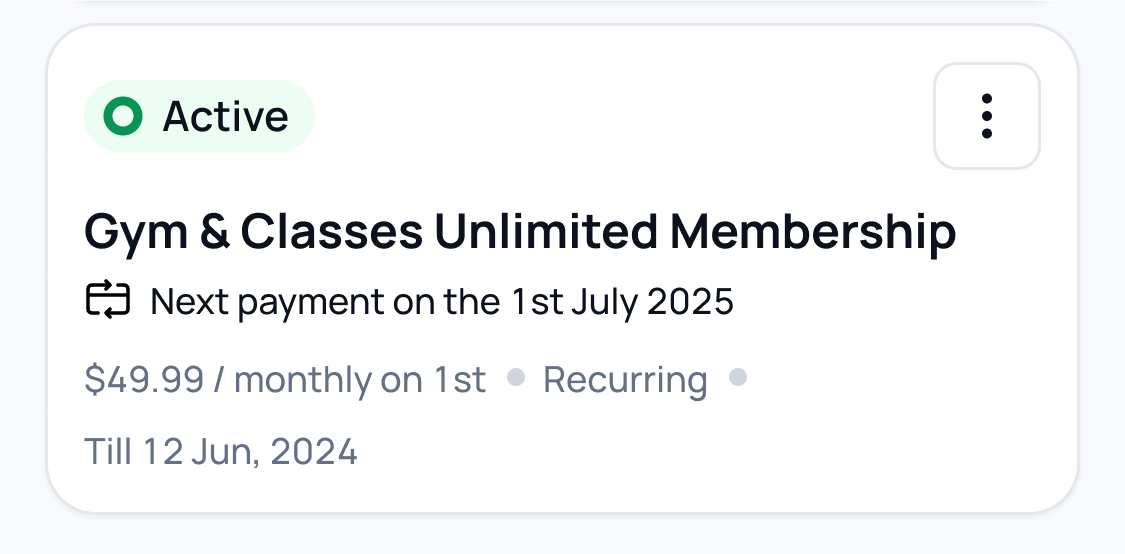Click the Active status badge
The image size is (1125, 554).
tap(199, 117)
